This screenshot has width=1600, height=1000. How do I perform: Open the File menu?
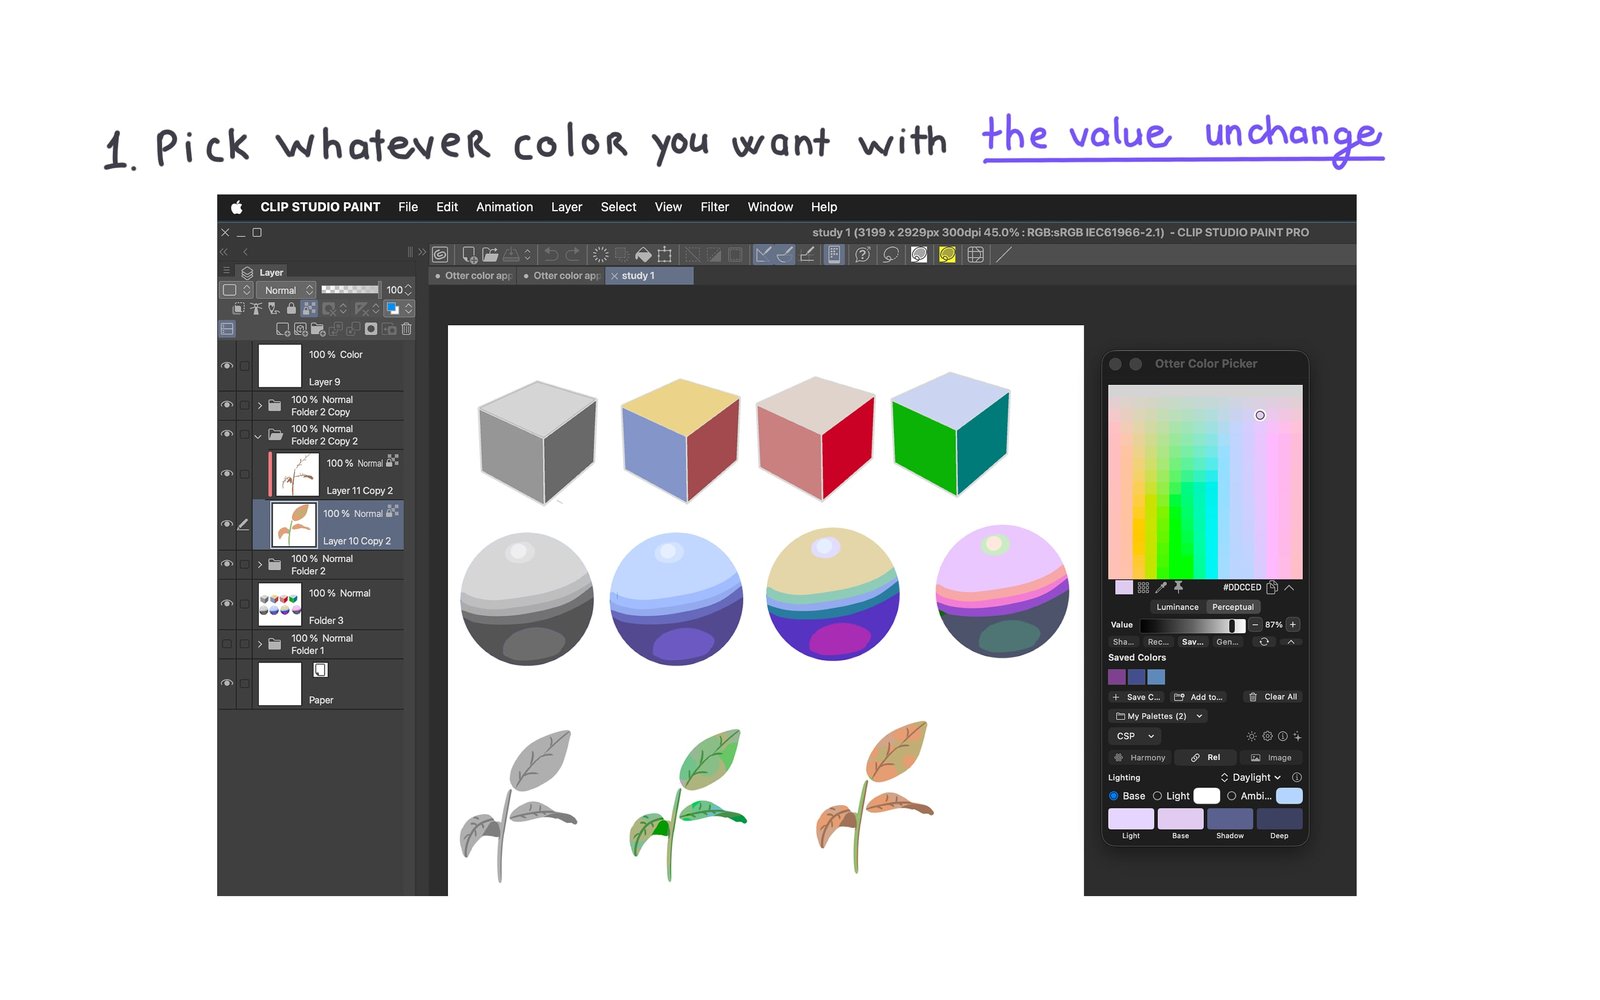(x=408, y=207)
